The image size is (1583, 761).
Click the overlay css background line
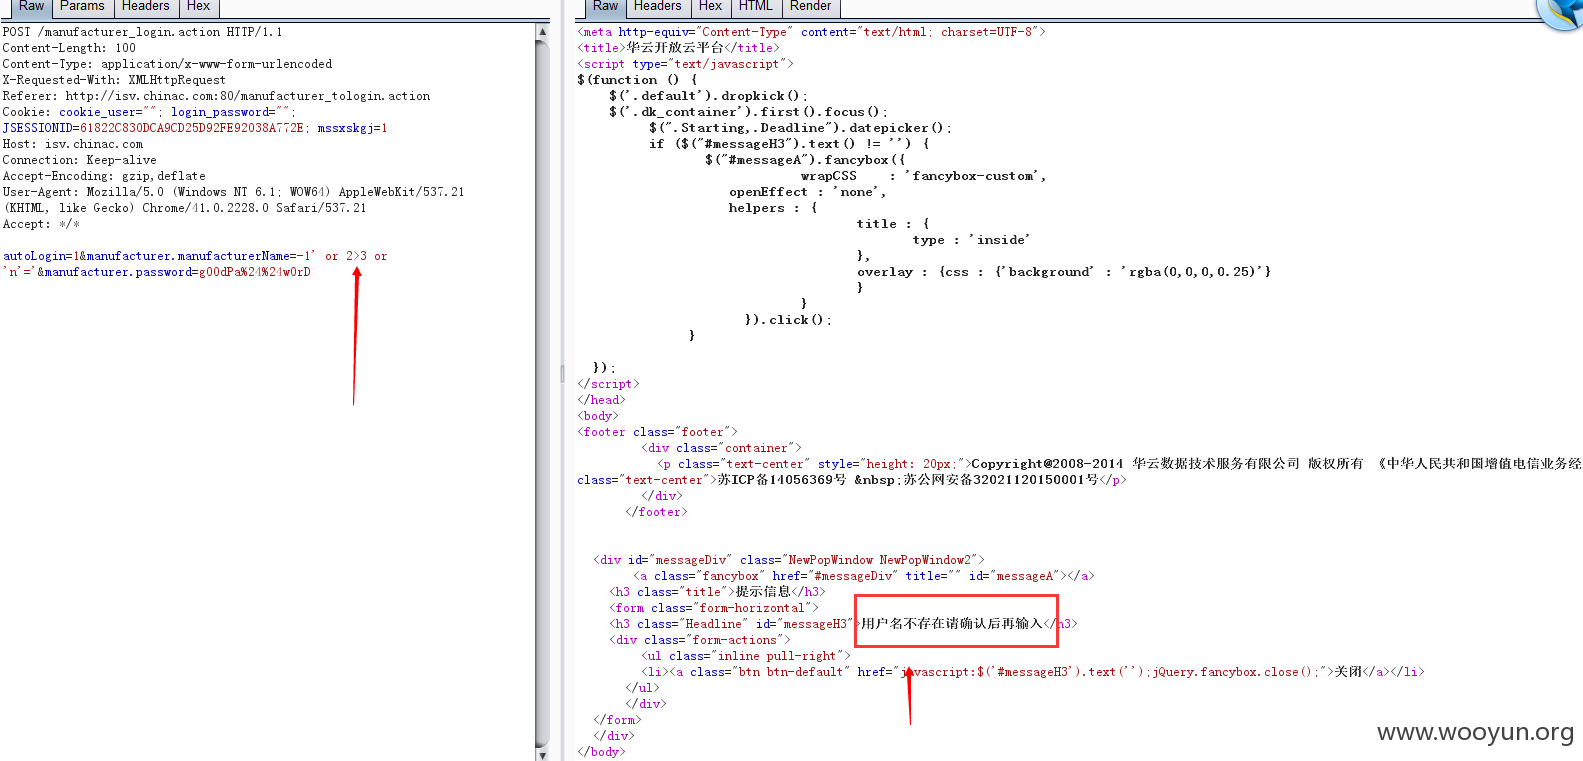1064,272
